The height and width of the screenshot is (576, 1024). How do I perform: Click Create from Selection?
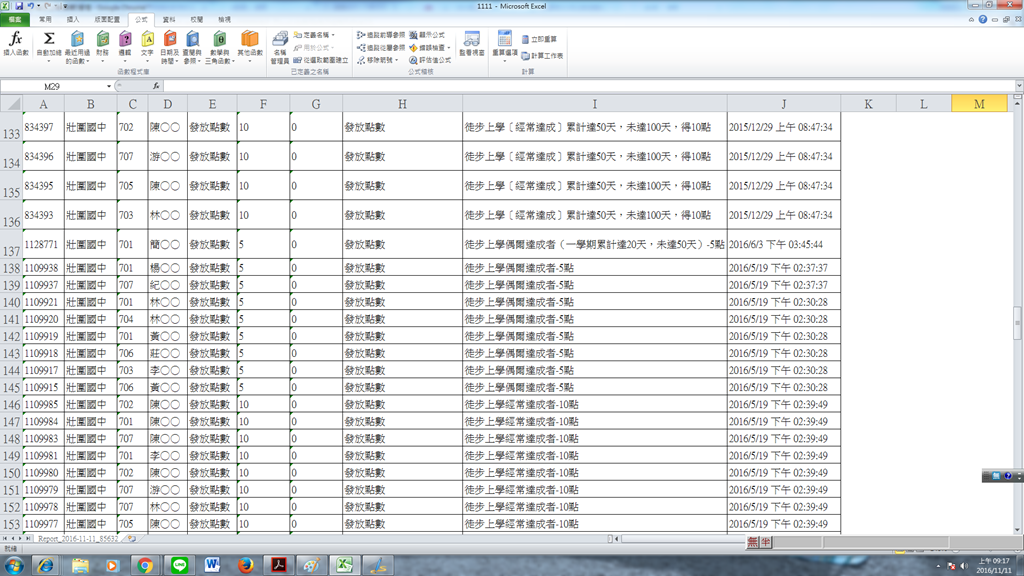[321, 60]
